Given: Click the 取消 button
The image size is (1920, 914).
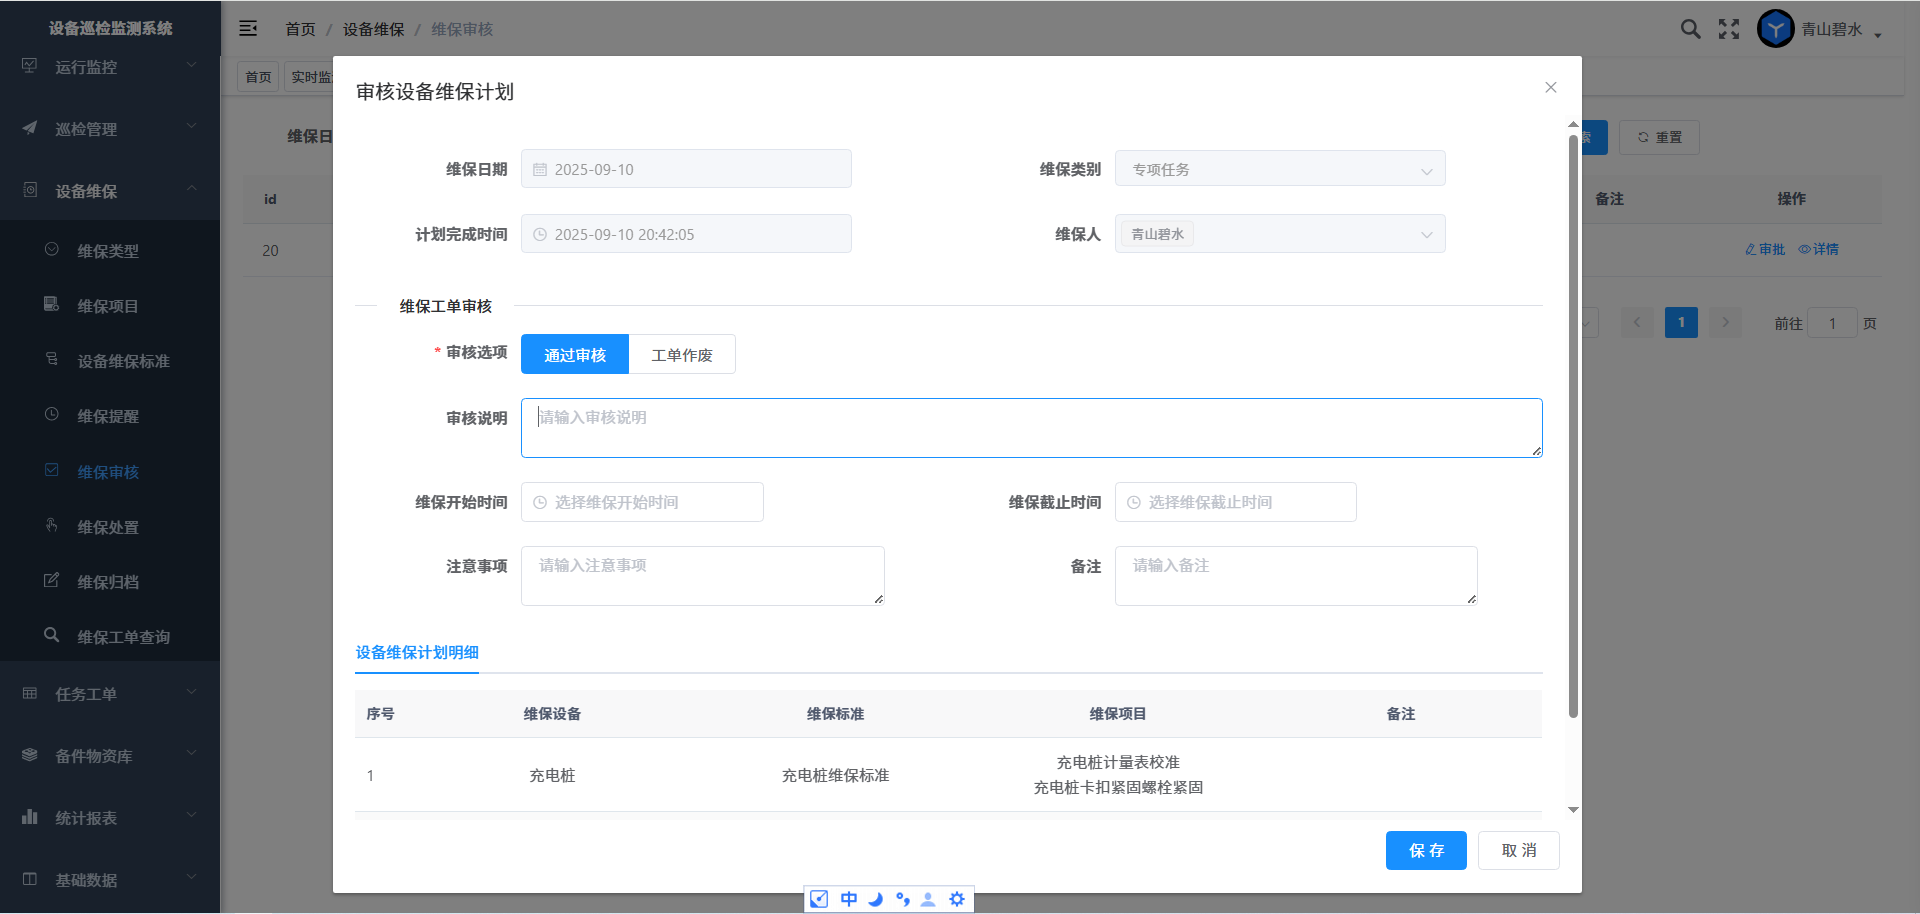Looking at the screenshot, I should click(1518, 850).
